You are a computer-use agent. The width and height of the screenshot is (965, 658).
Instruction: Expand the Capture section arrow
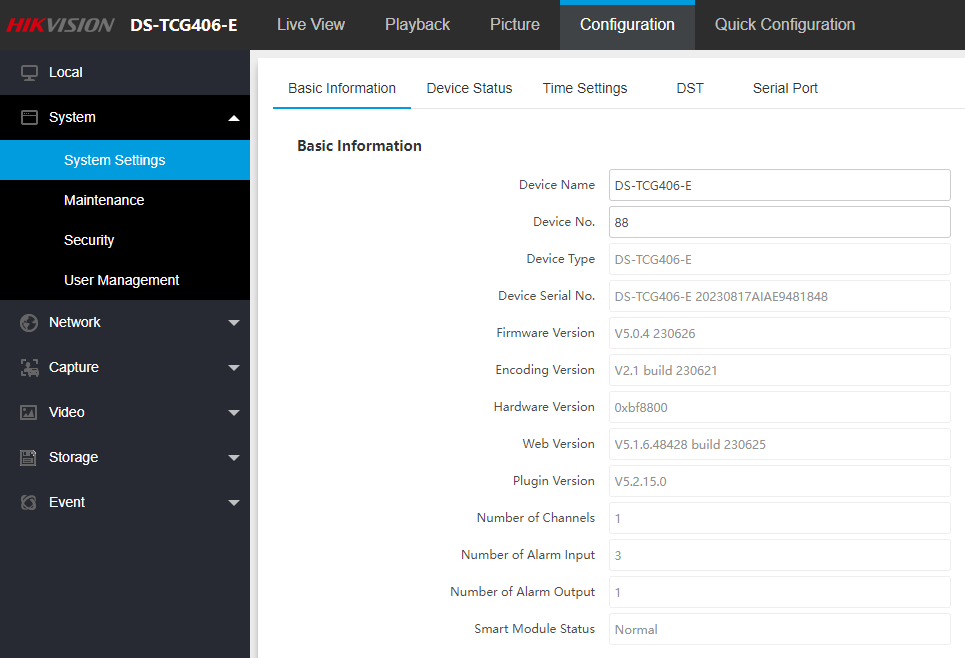pos(234,368)
